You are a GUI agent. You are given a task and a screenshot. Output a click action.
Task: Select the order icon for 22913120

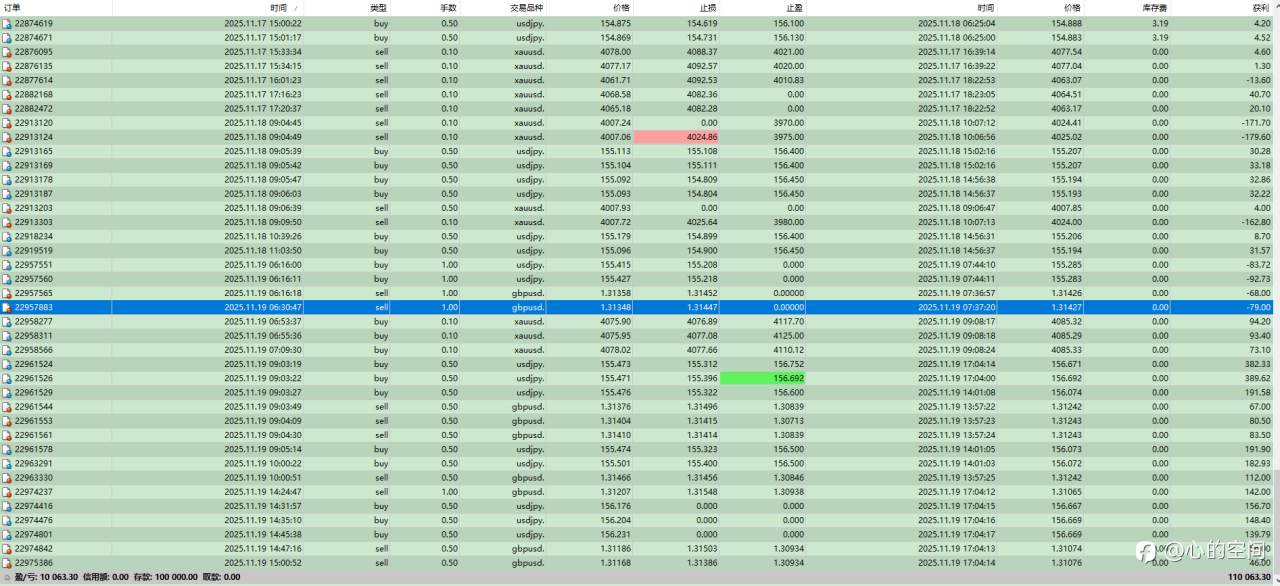(x=7, y=123)
